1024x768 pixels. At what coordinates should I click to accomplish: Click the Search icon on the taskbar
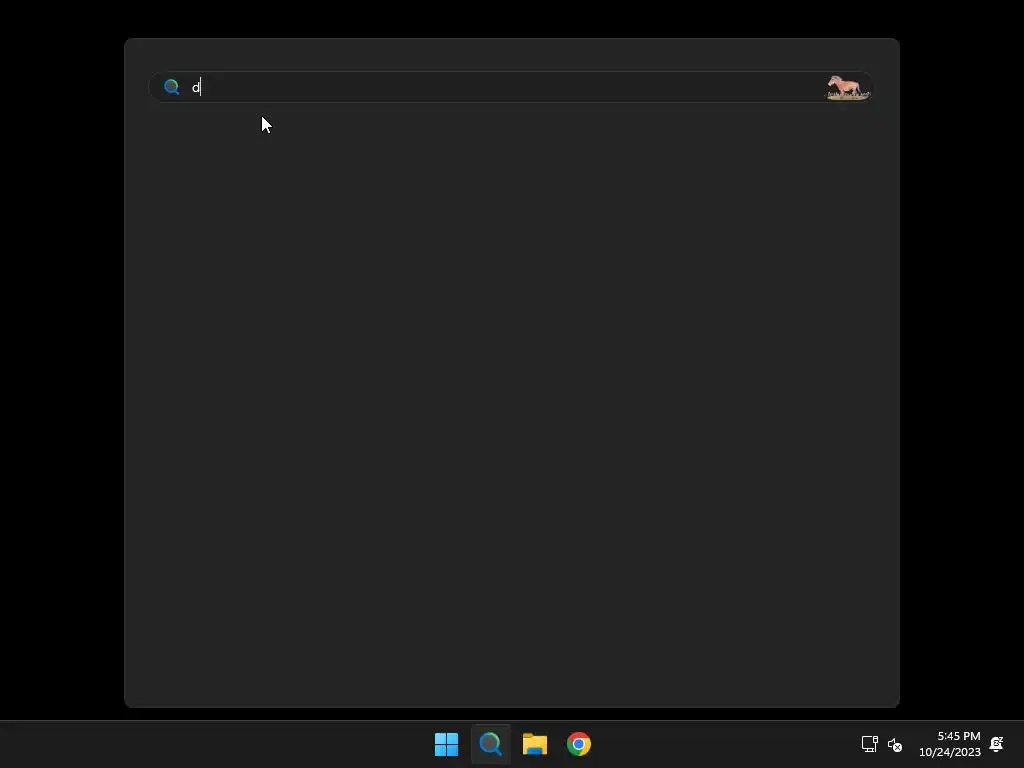tap(490, 744)
